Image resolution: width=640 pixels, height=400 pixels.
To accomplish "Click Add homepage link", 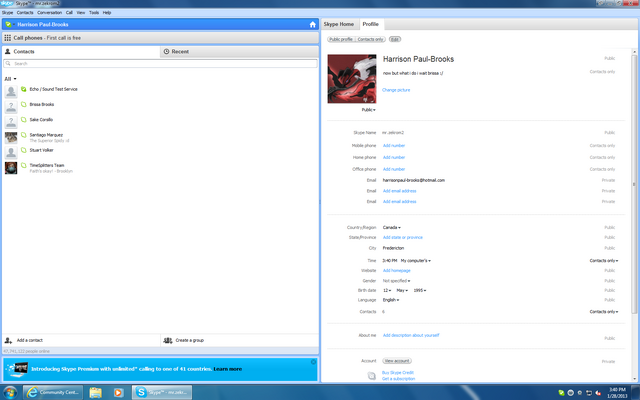I will coord(396,270).
